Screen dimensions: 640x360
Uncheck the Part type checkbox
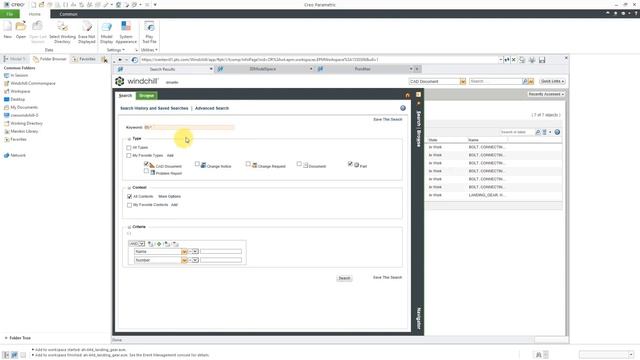coord(350,164)
